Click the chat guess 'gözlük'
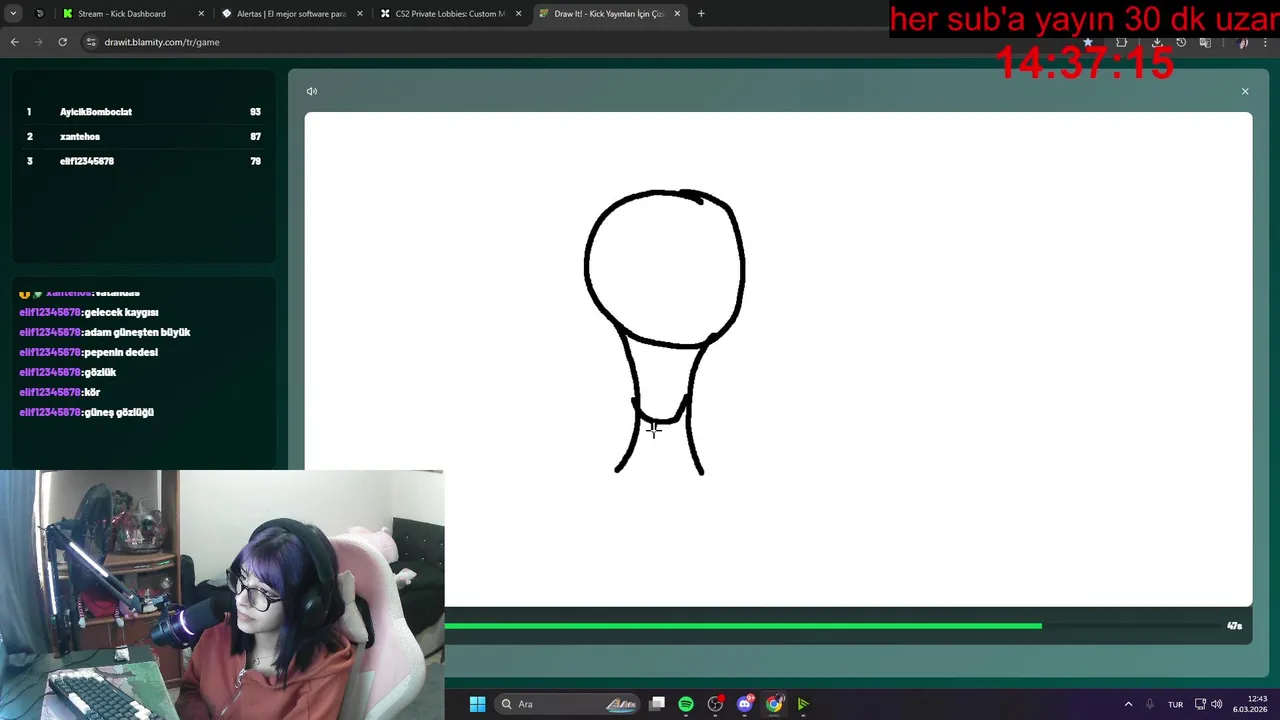This screenshot has height=720, width=1280. coord(100,372)
